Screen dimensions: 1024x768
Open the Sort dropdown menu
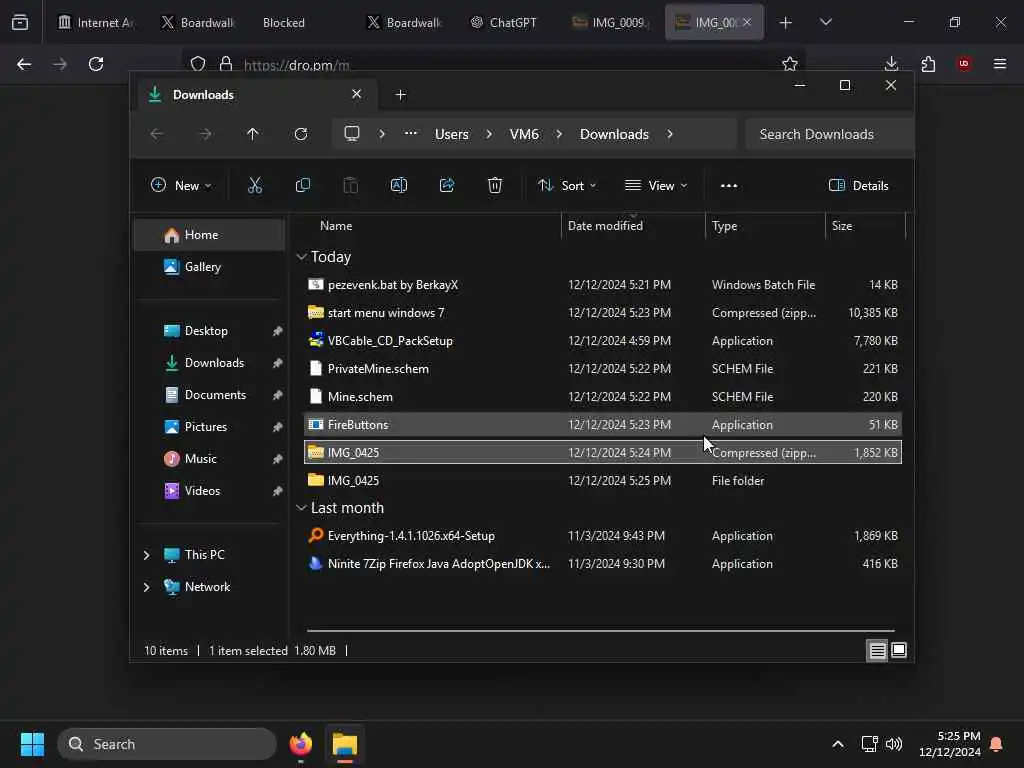tap(567, 185)
